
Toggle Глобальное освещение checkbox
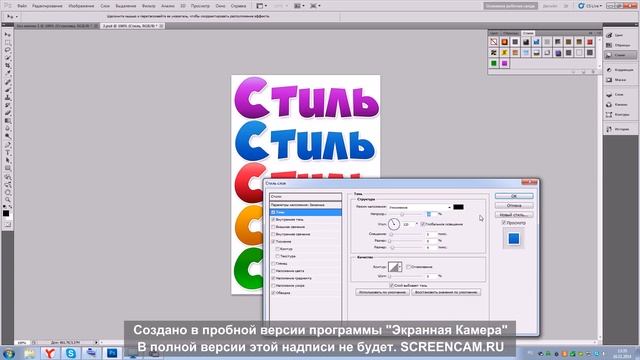click(x=422, y=224)
